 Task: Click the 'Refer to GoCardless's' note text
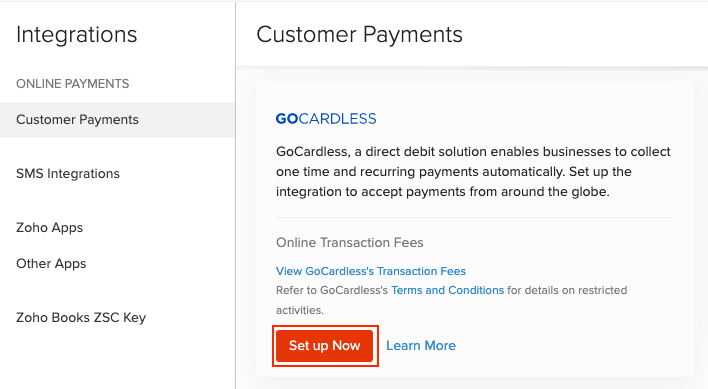(x=332, y=290)
